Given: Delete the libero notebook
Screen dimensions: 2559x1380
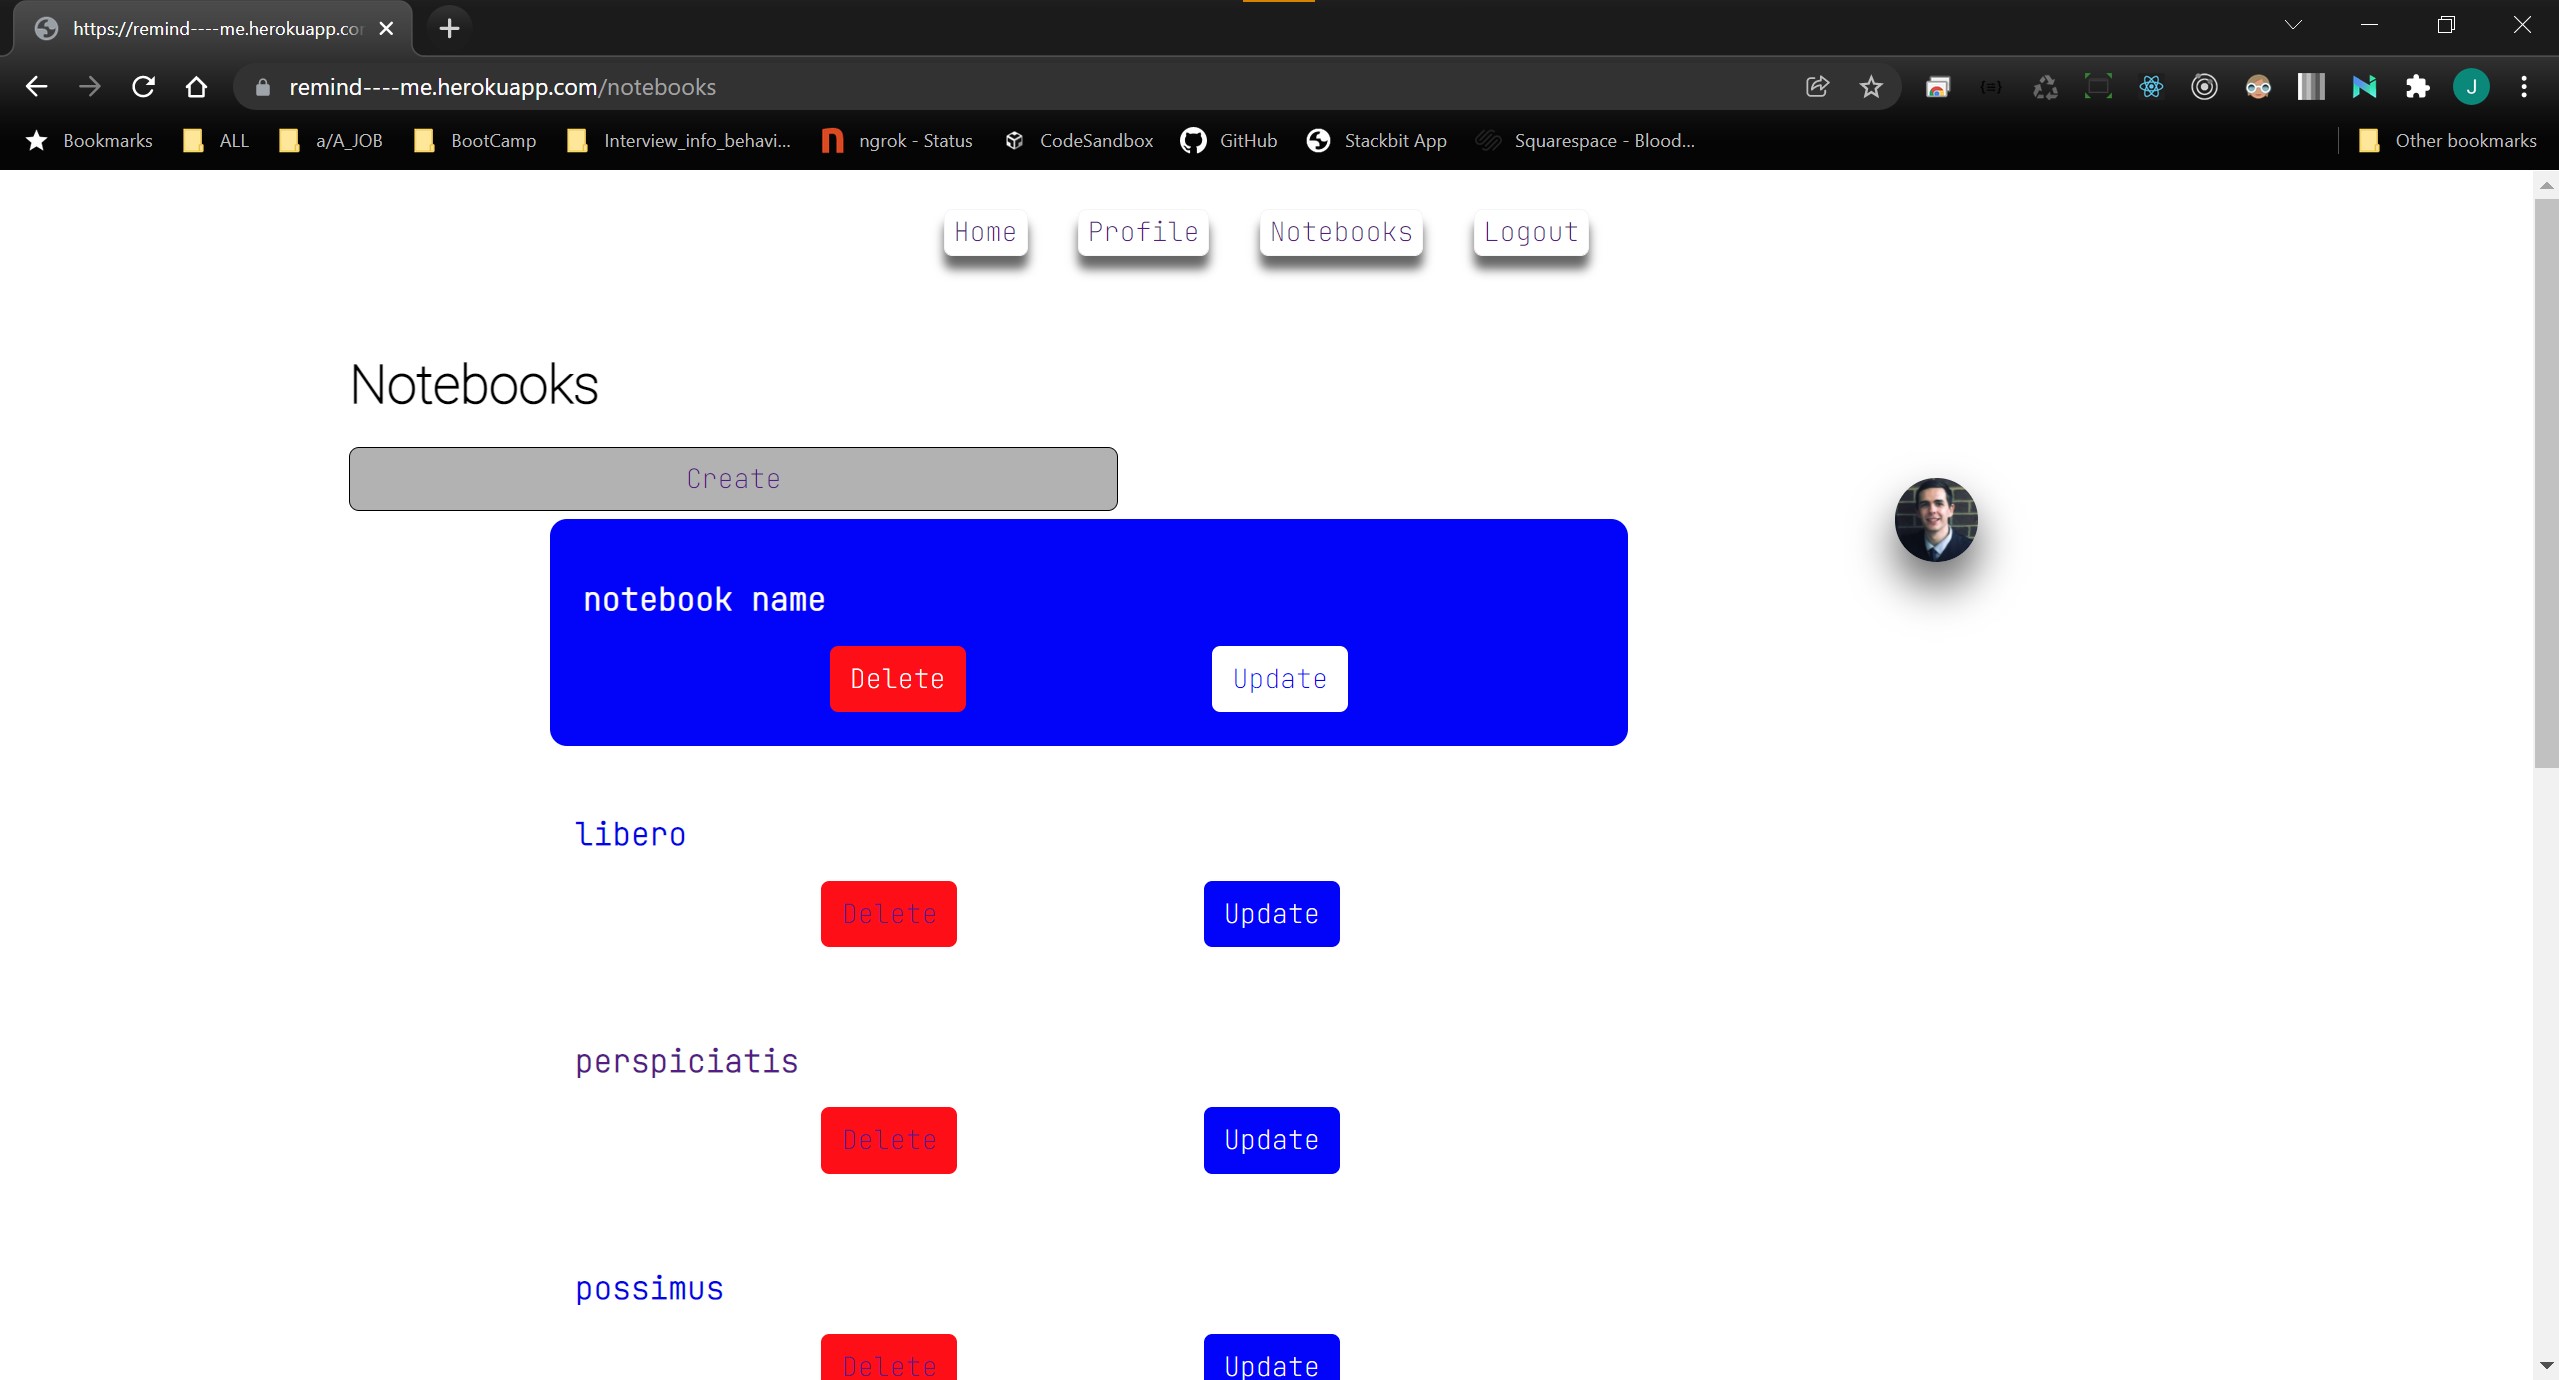Looking at the screenshot, I should (x=888, y=914).
